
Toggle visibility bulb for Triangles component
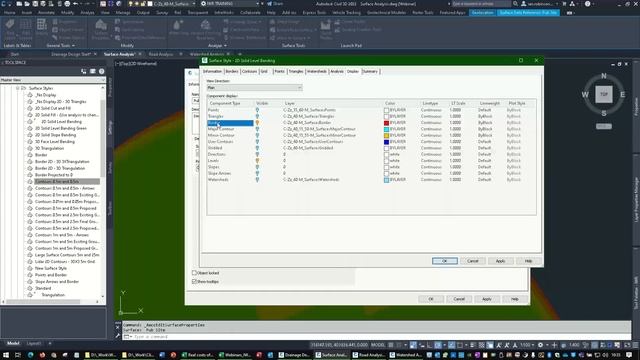click(x=257, y=116)
